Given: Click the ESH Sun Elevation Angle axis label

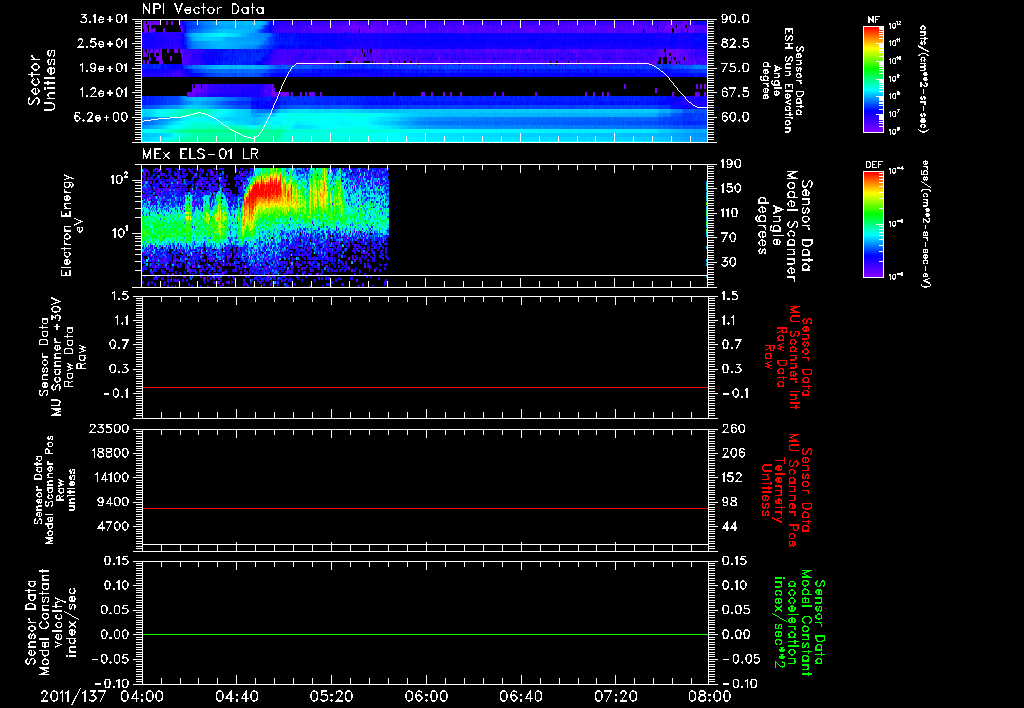Looking at the screenshot, I should coord(782,80).
